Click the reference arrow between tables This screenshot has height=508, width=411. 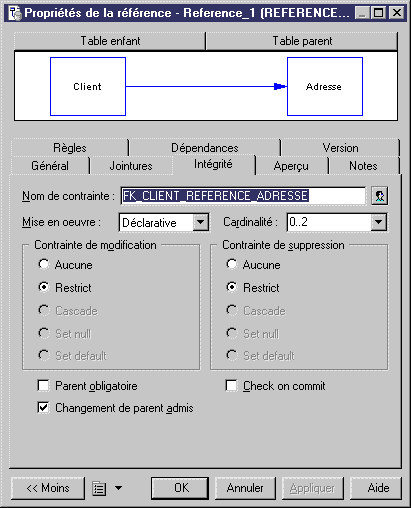206,87
